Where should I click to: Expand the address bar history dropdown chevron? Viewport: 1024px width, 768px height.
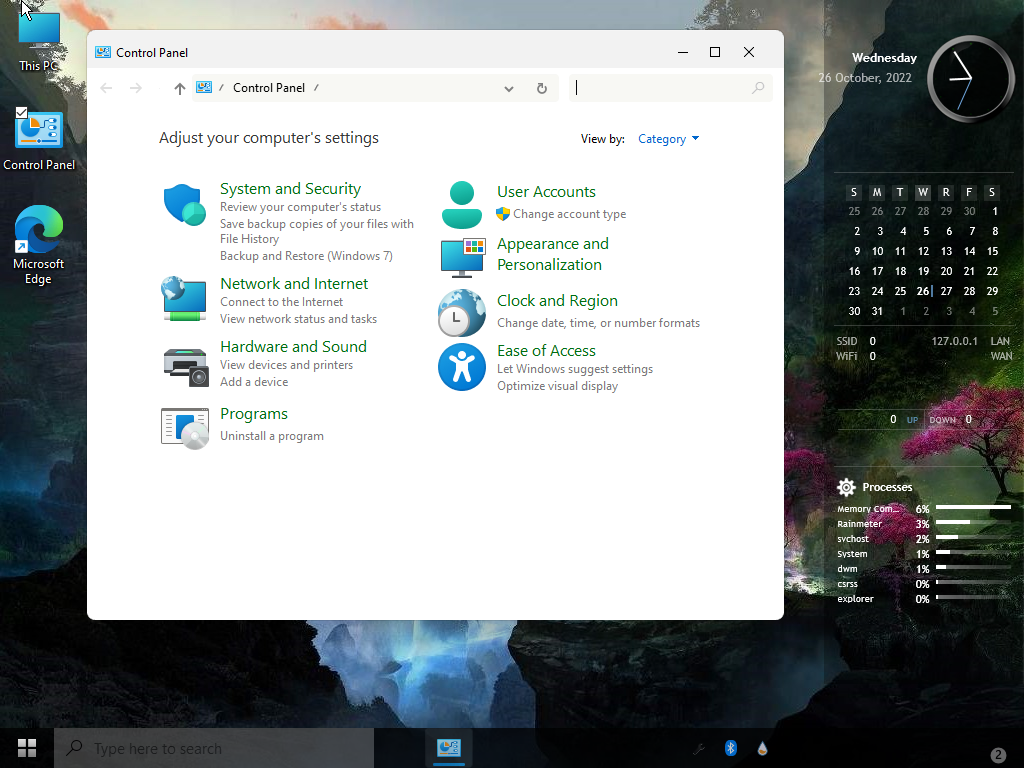pos(509,88)
